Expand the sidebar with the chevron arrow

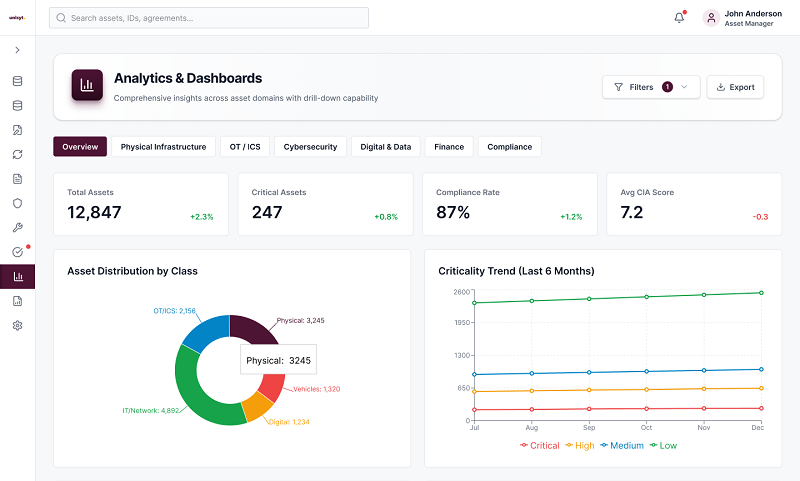pos(17,50)
